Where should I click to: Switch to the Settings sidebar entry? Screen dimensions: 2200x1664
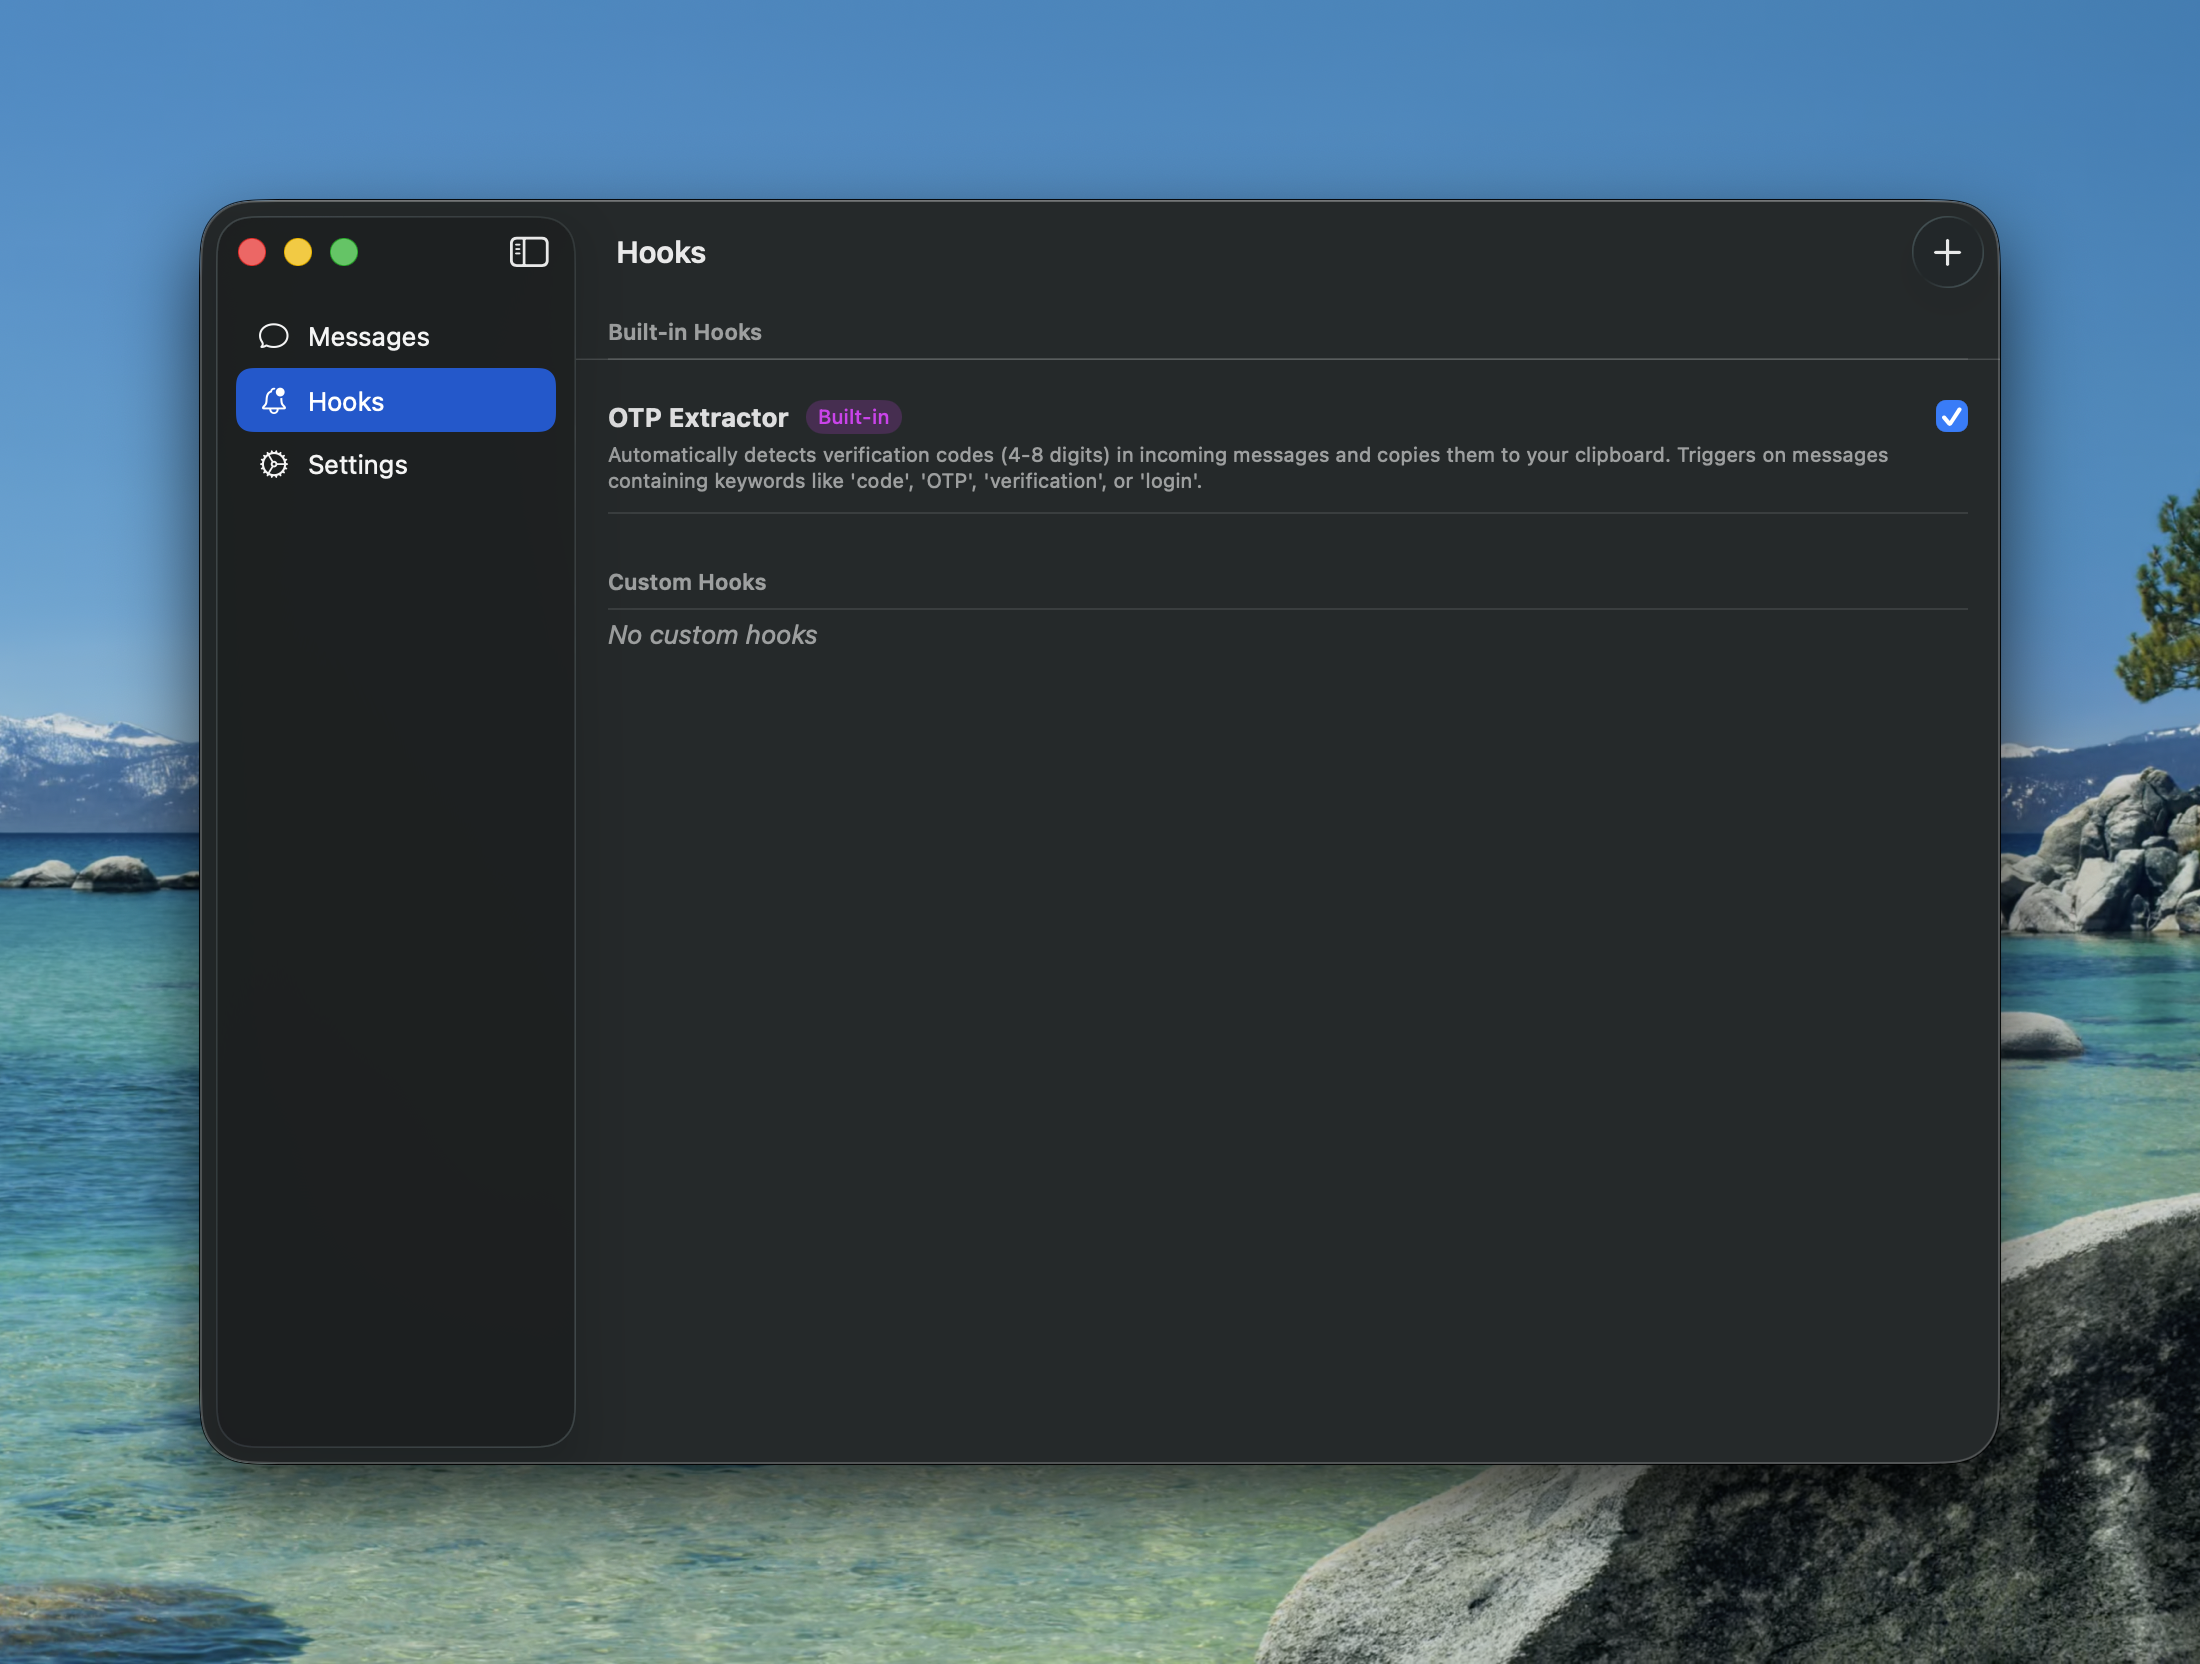point(357,464)
